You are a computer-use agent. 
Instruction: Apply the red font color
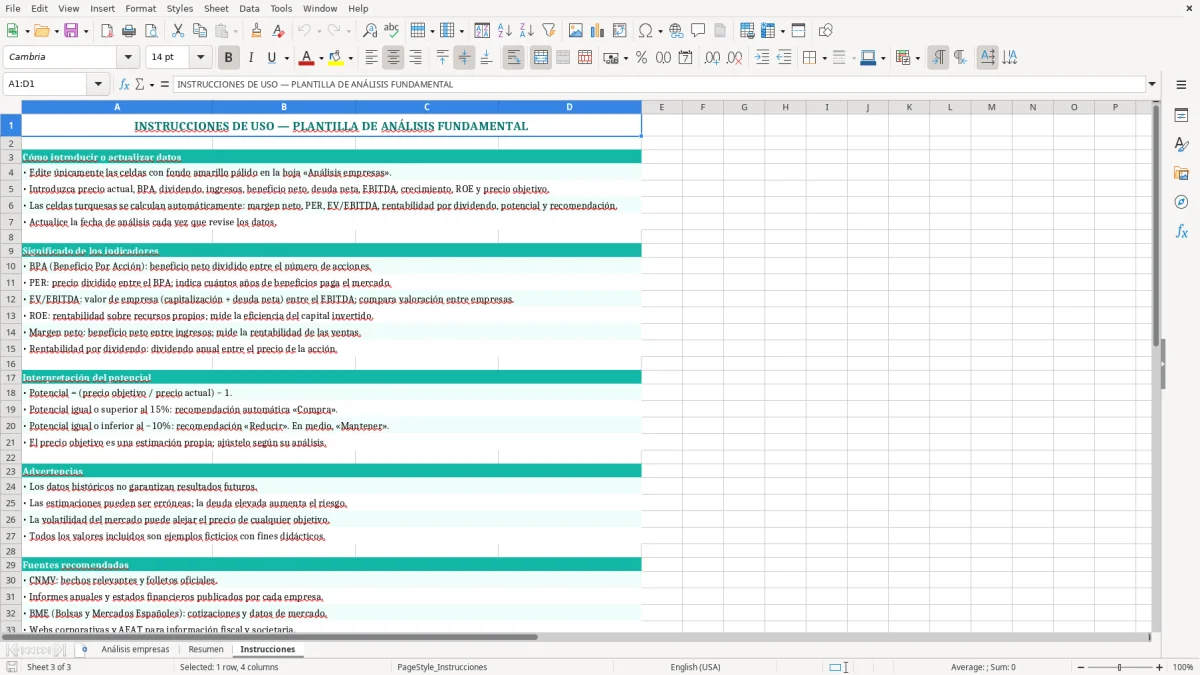click(306, 58)
